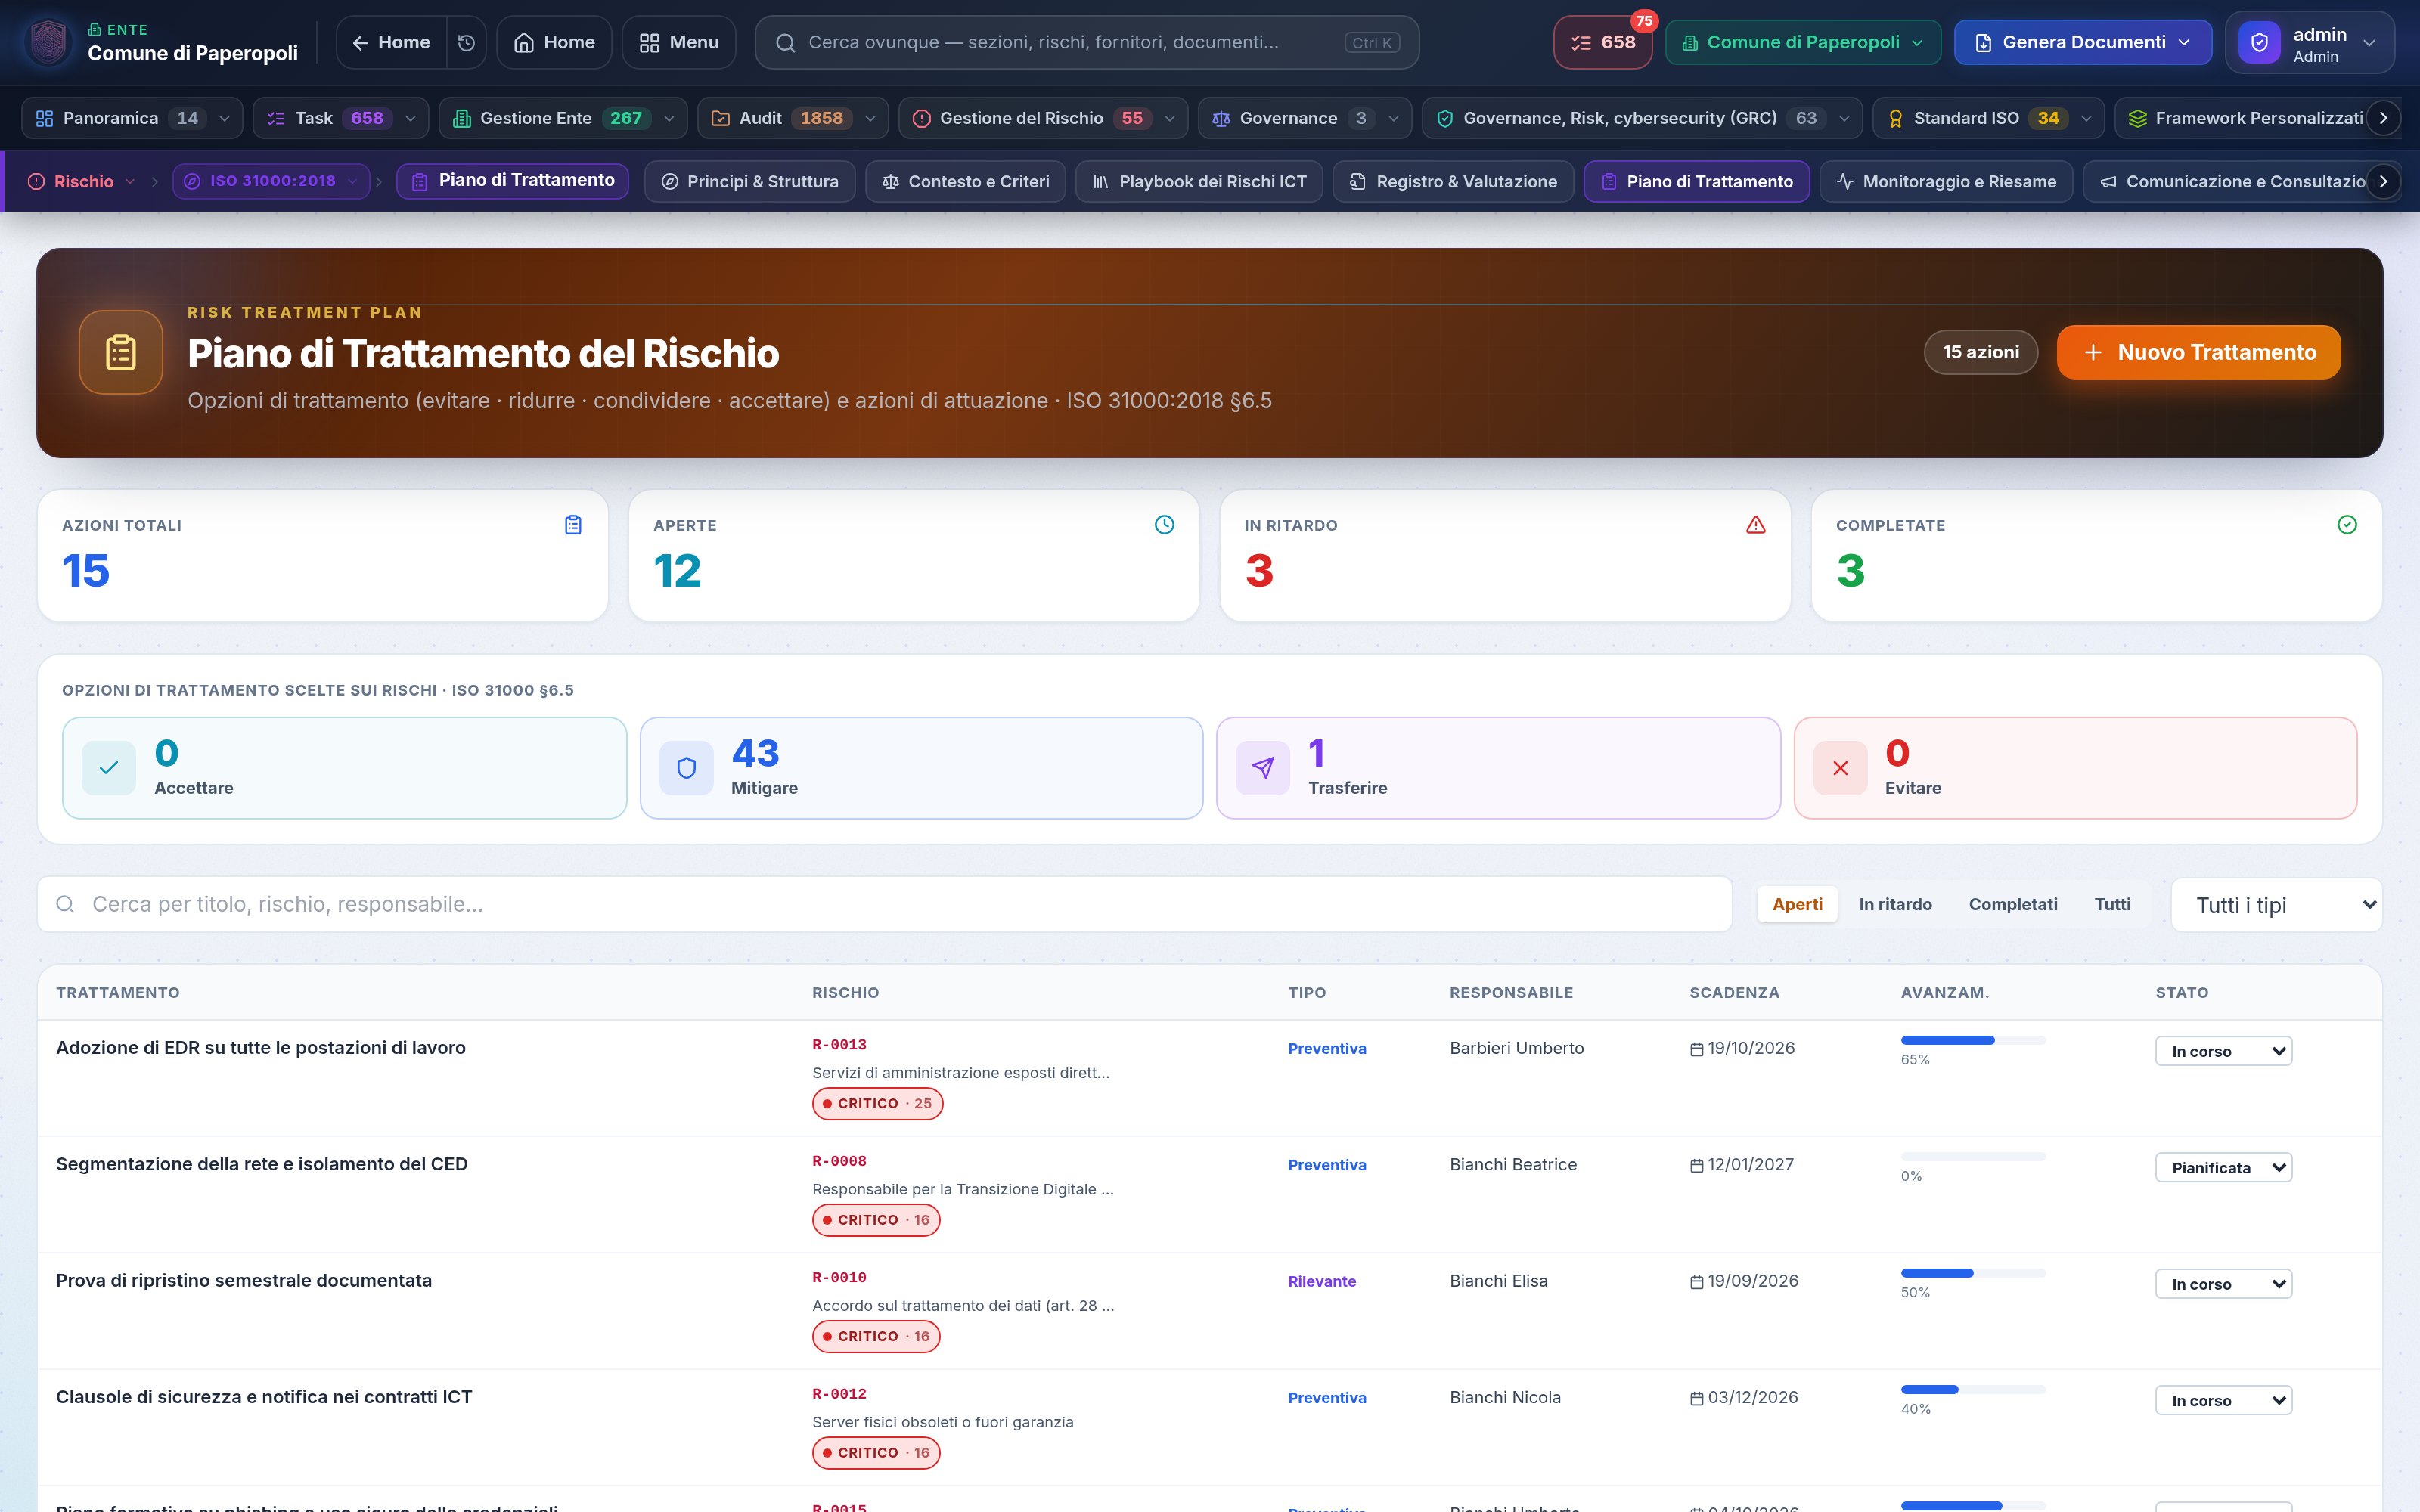
Task: Change status dropdown for Segmentazione della rete row
Action: [2223, 1167]
